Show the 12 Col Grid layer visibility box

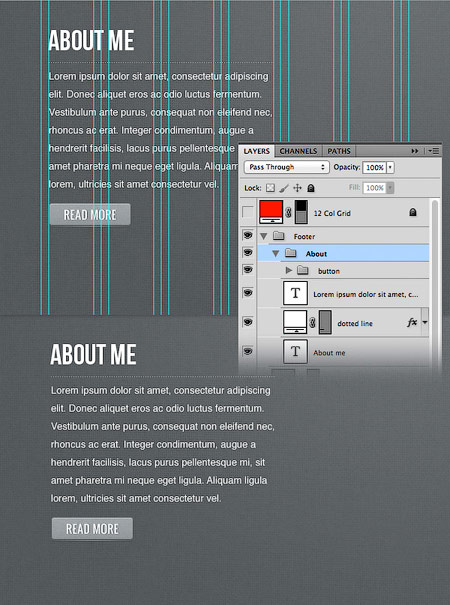(x=247, y=212)
